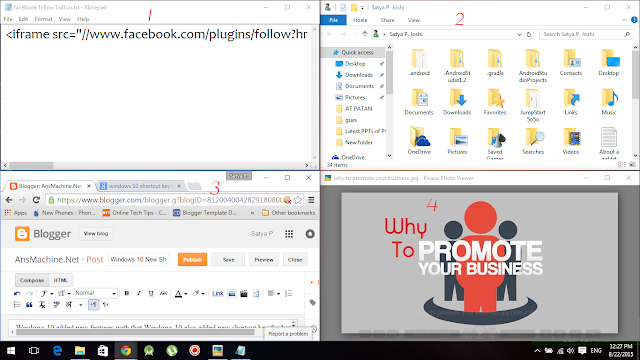Open Normal paragraph format dropdown
Image resolution: width=640 pixels, height=360 pixels.
point(96,293)
